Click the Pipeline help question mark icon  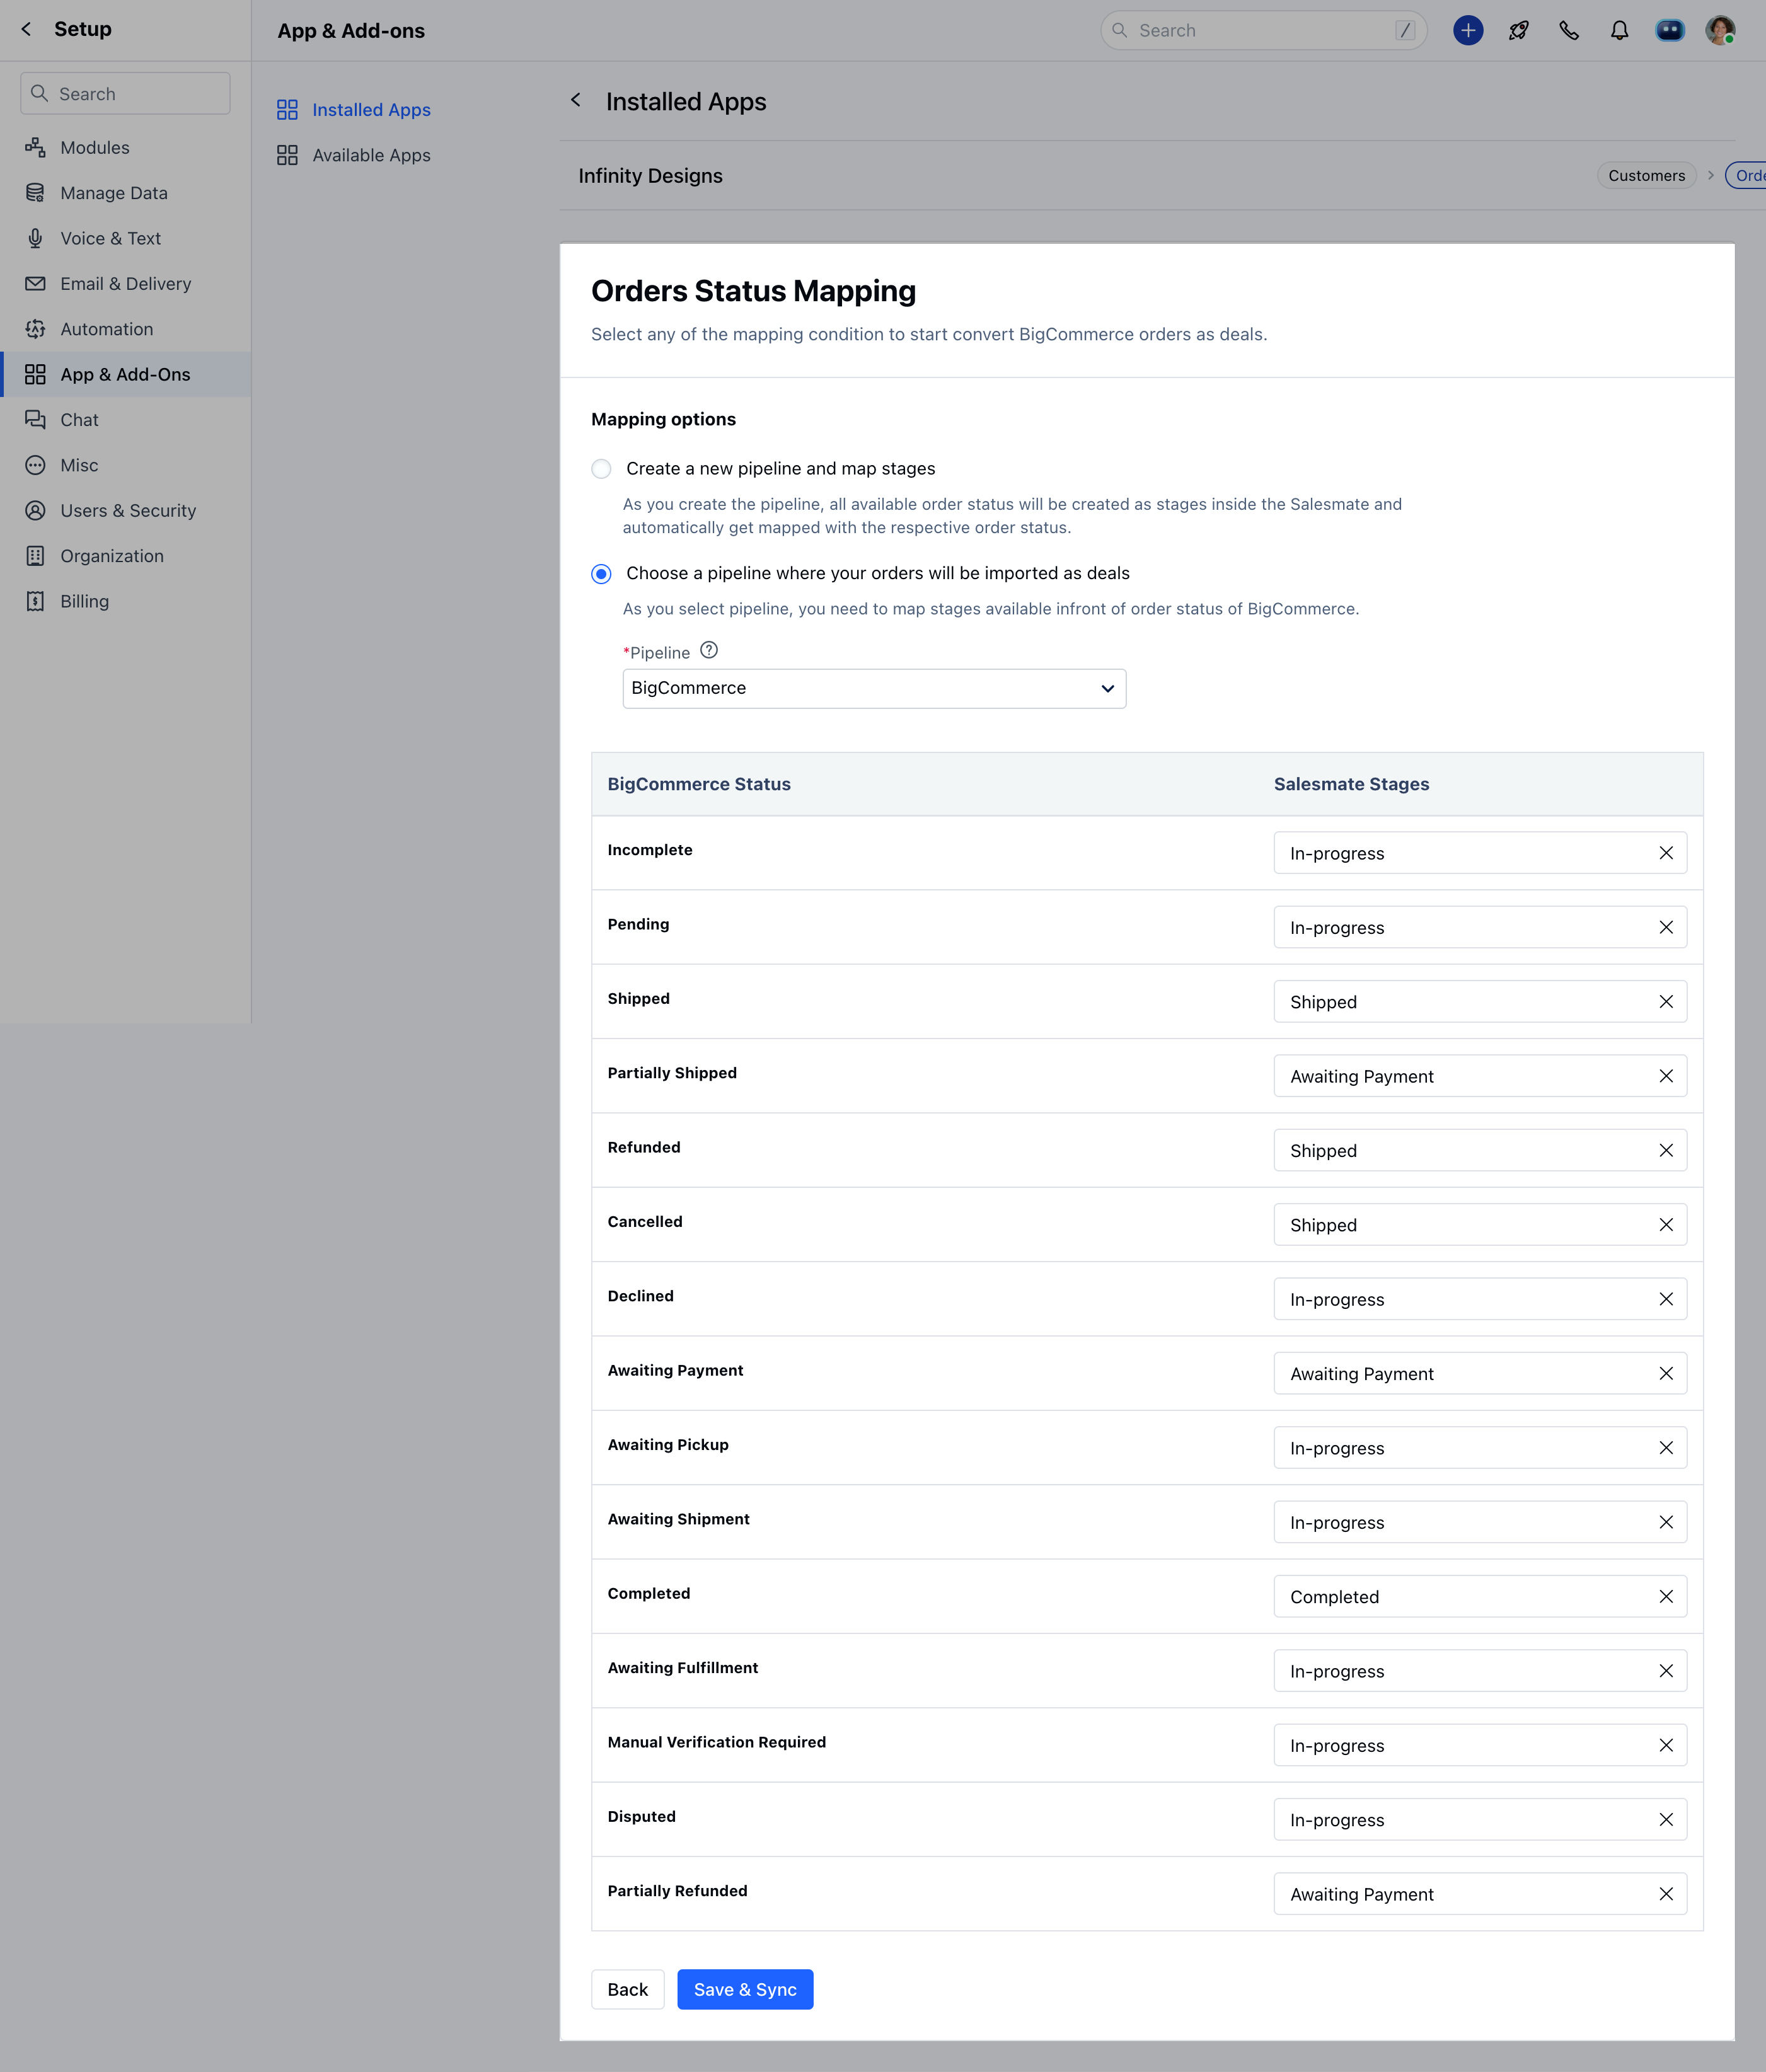pyautogui.click(x=709, y=650)
